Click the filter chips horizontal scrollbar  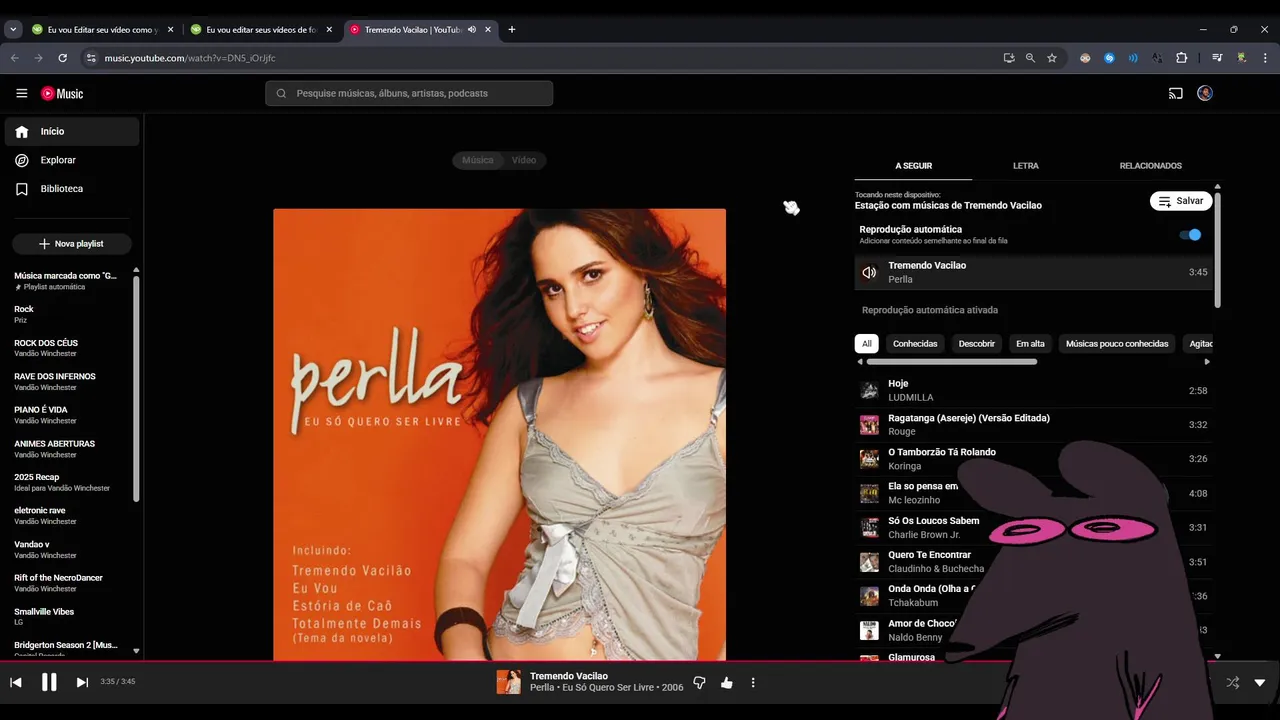click(951, 362)
